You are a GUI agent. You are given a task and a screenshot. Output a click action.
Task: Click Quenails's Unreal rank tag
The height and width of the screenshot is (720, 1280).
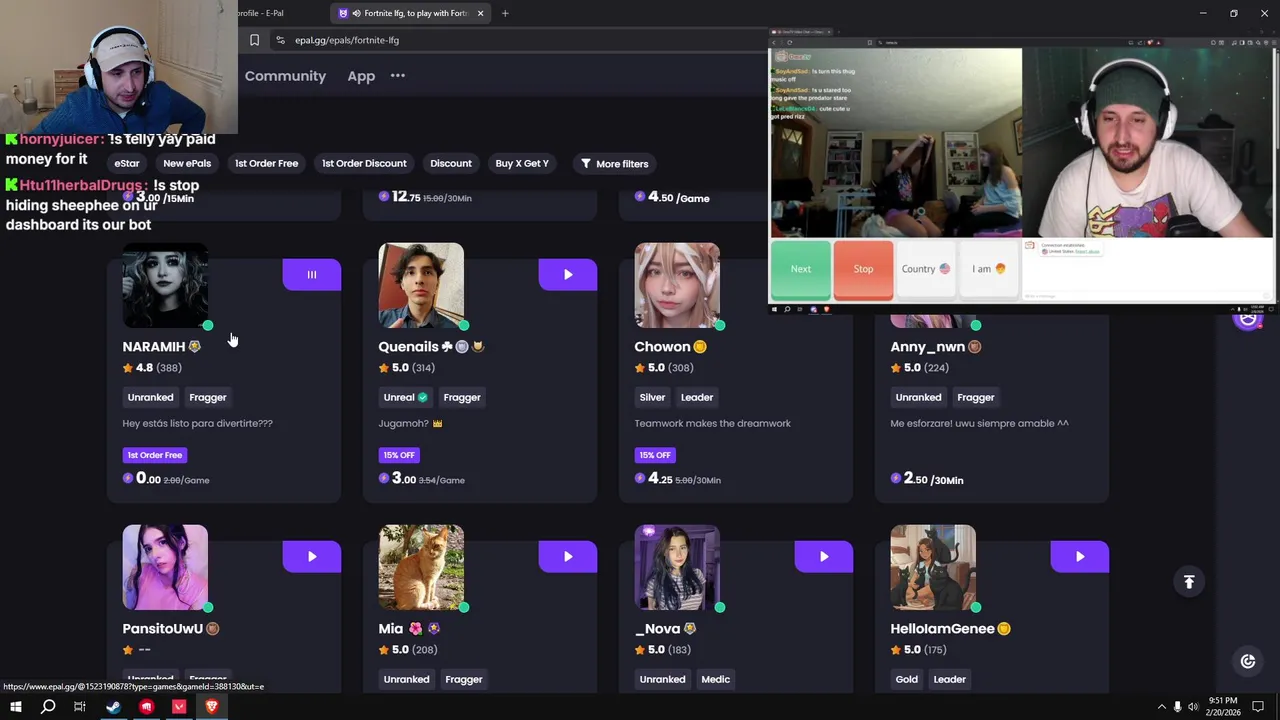(x=405, y=398)
